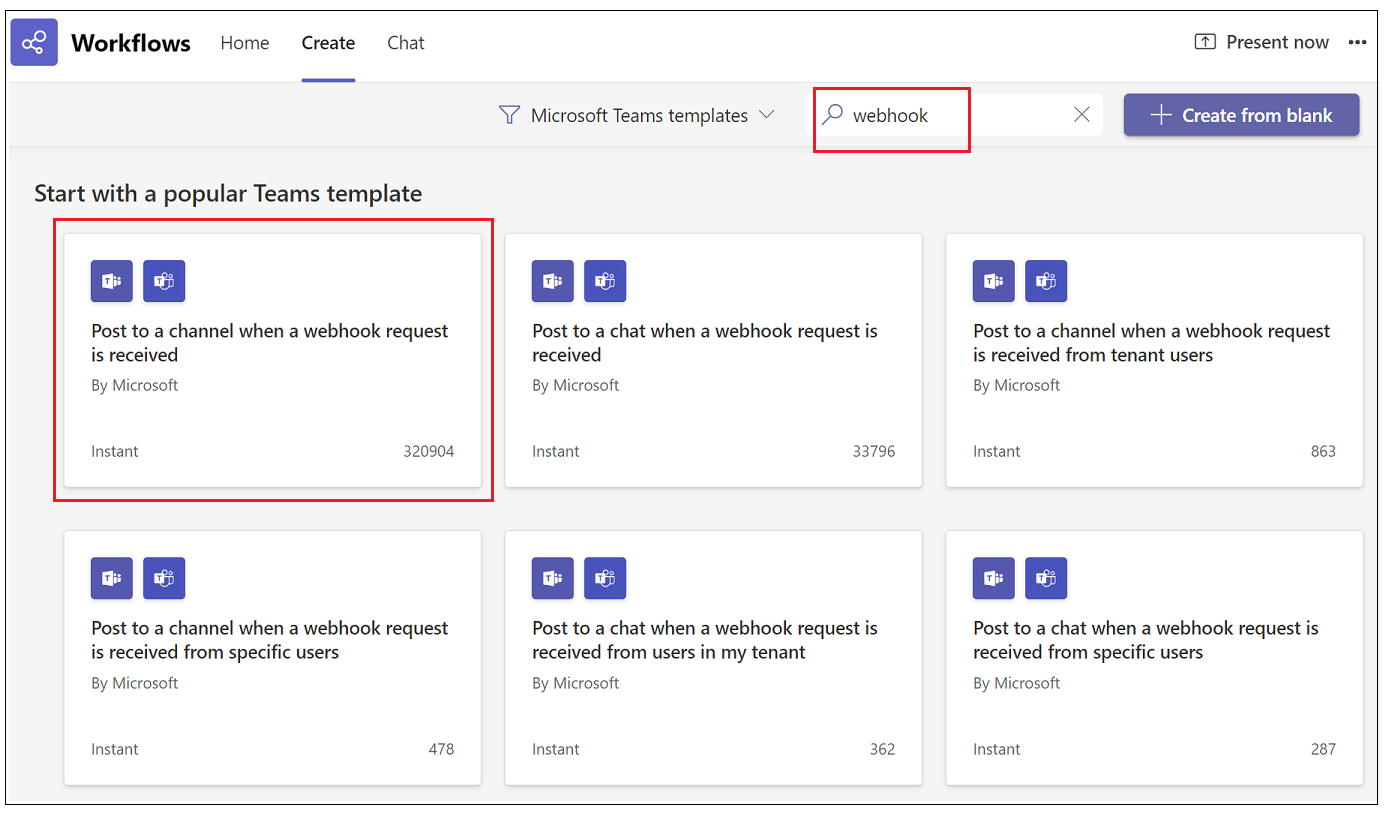Click first Teams icon on the 478 card
The height and width of the screenshot is (816, 1387).
(x=112, y=578)
